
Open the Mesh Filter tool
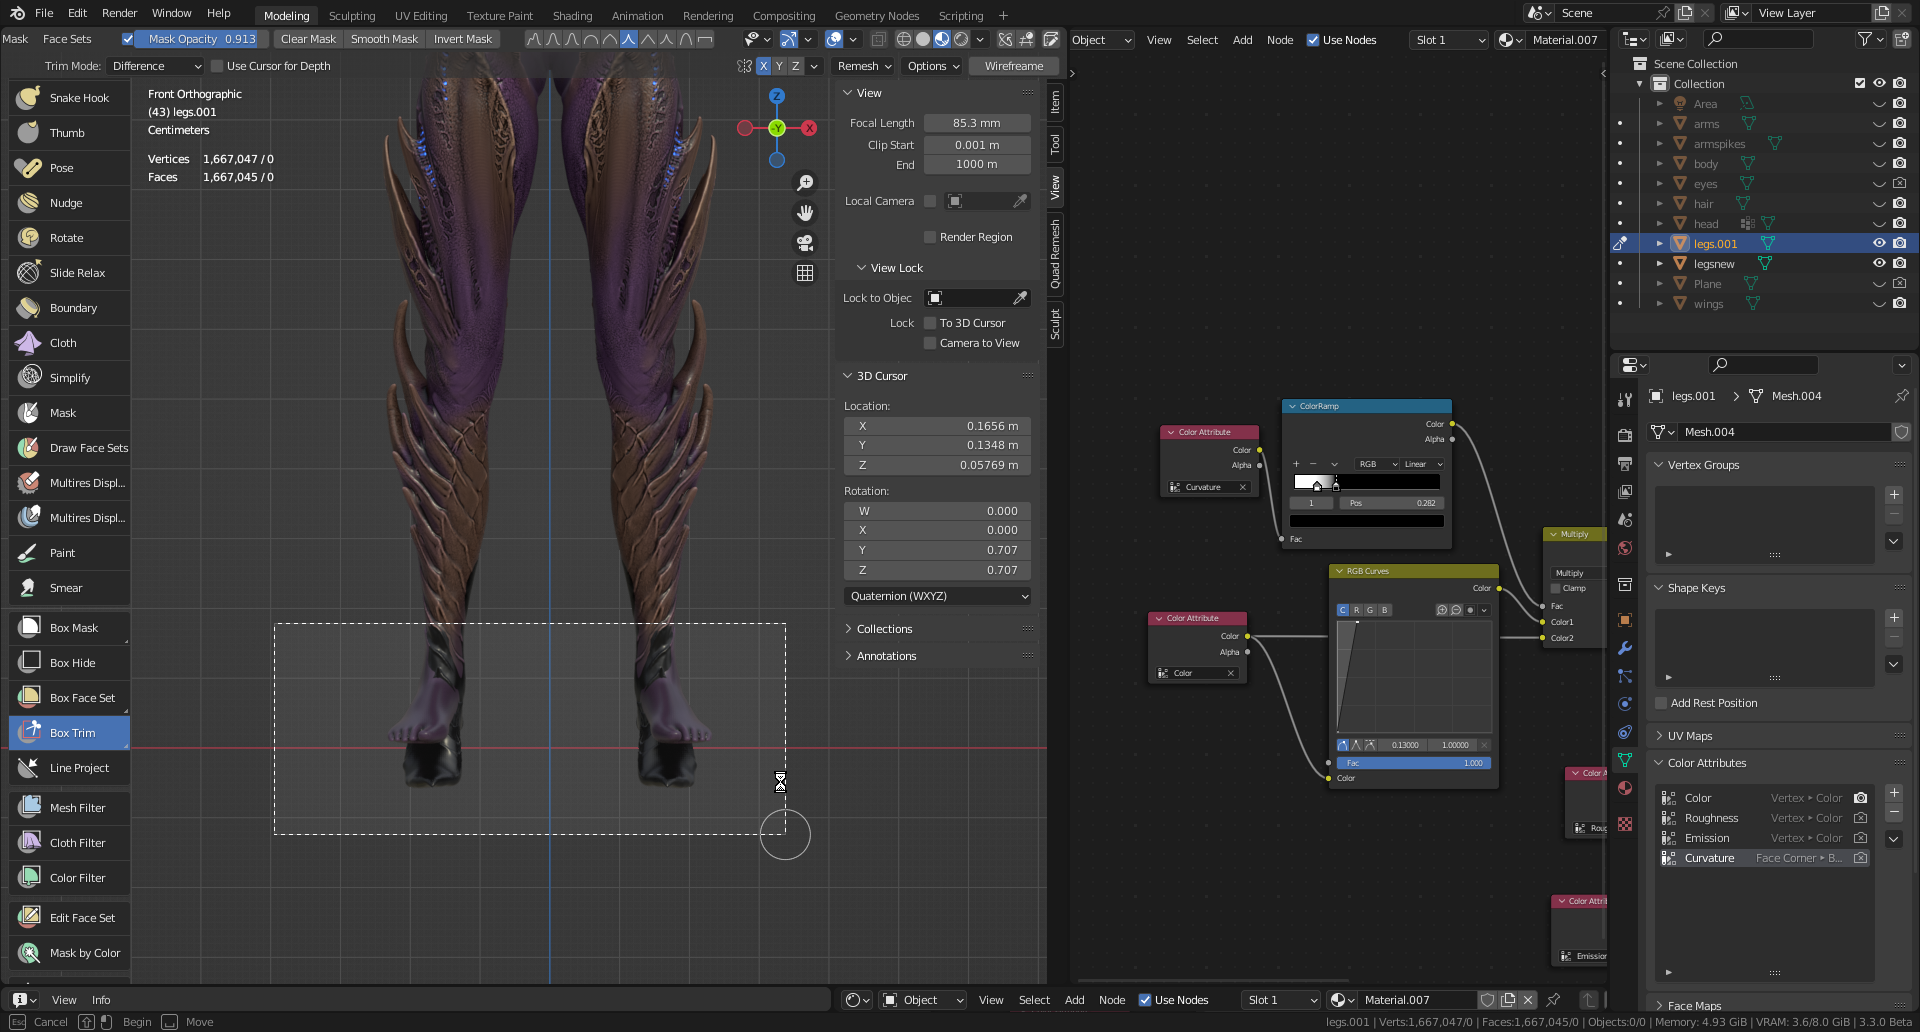[69, 808]
